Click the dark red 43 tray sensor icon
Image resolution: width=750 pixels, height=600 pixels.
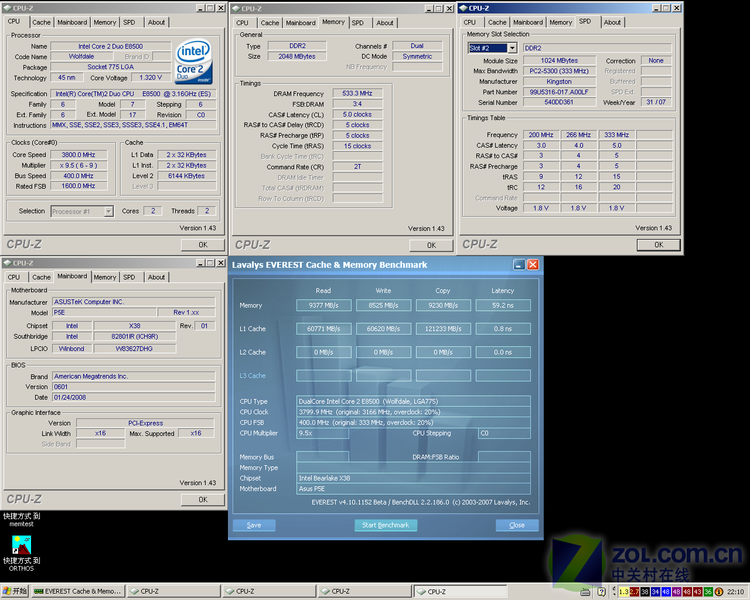click(x=697, y=592)
